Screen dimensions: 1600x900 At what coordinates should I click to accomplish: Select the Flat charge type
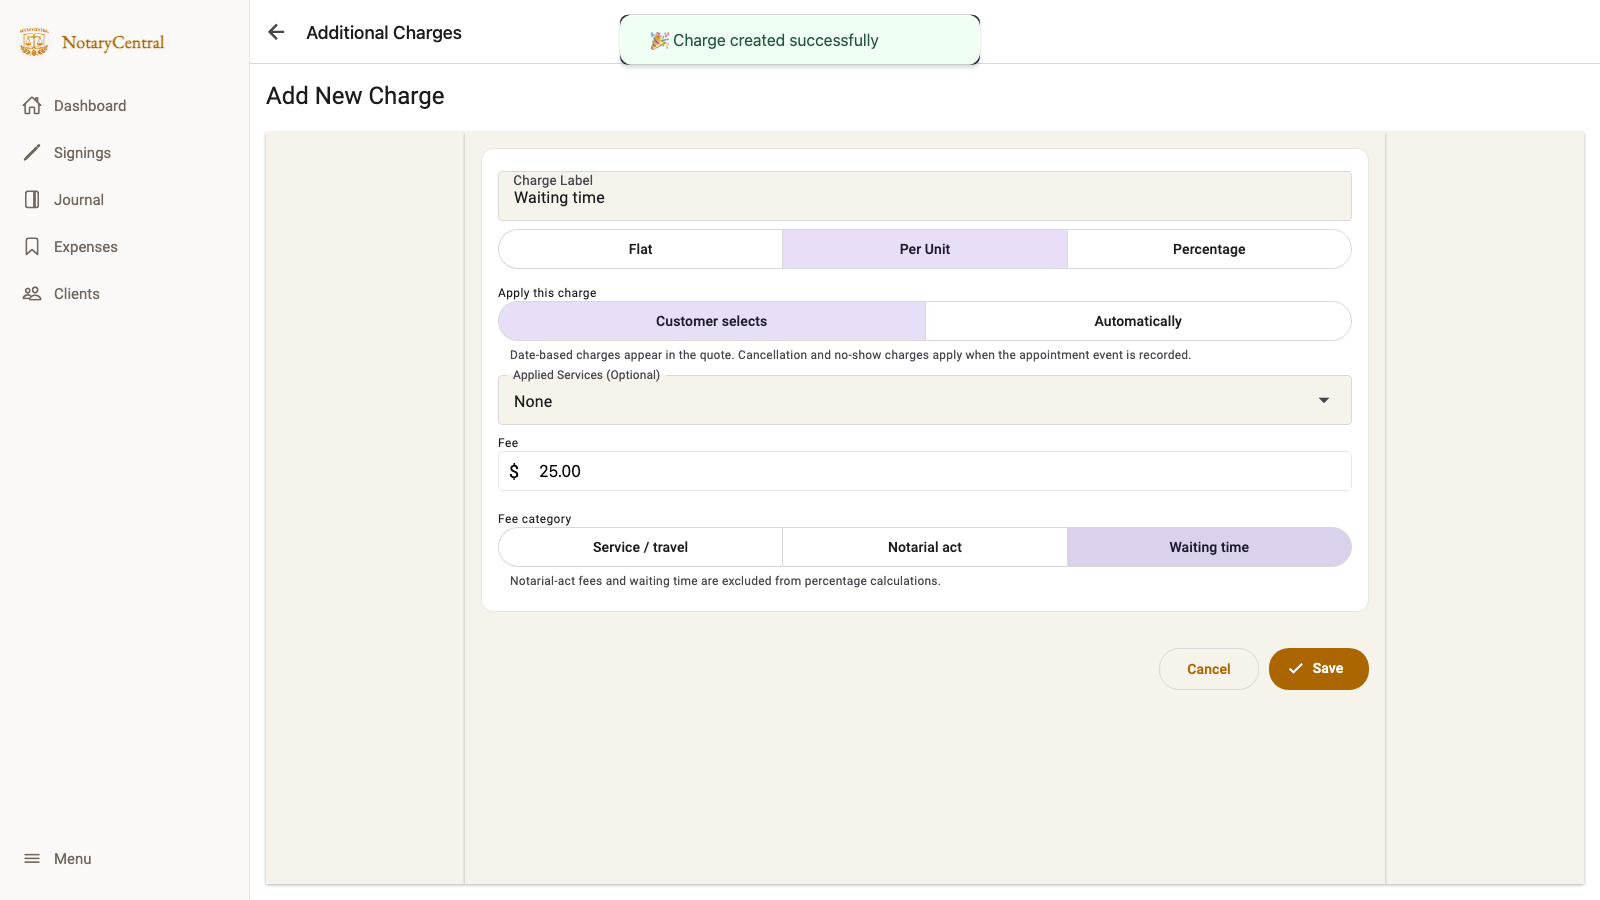(x=640, y=249)
